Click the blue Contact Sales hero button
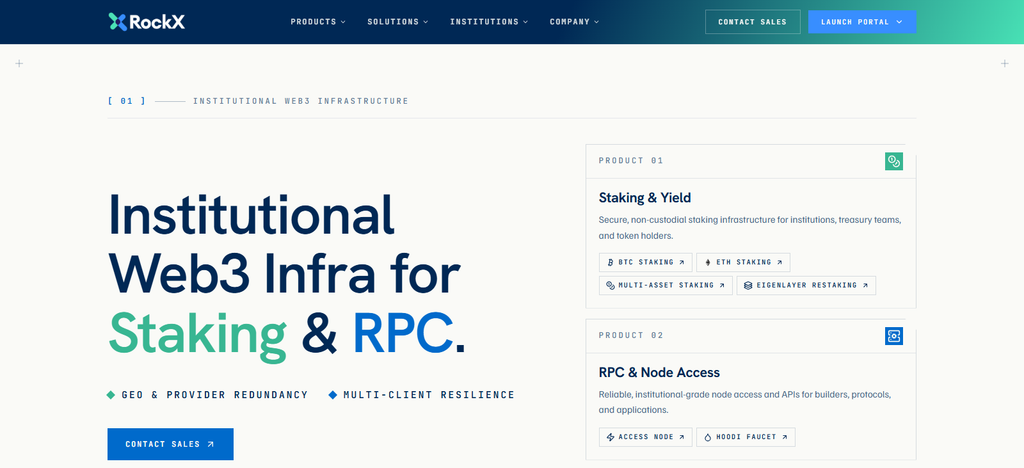 click(170, 444)
